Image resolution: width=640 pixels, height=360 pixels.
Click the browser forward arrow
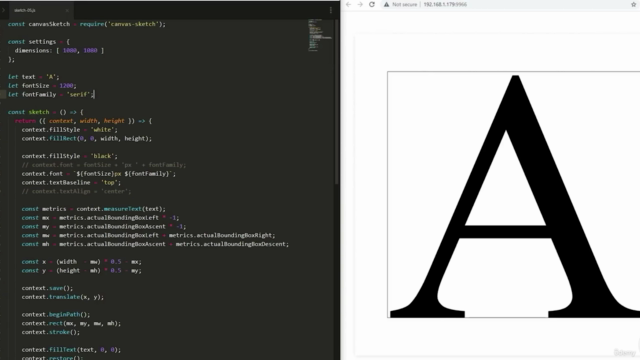coord(360,4)
